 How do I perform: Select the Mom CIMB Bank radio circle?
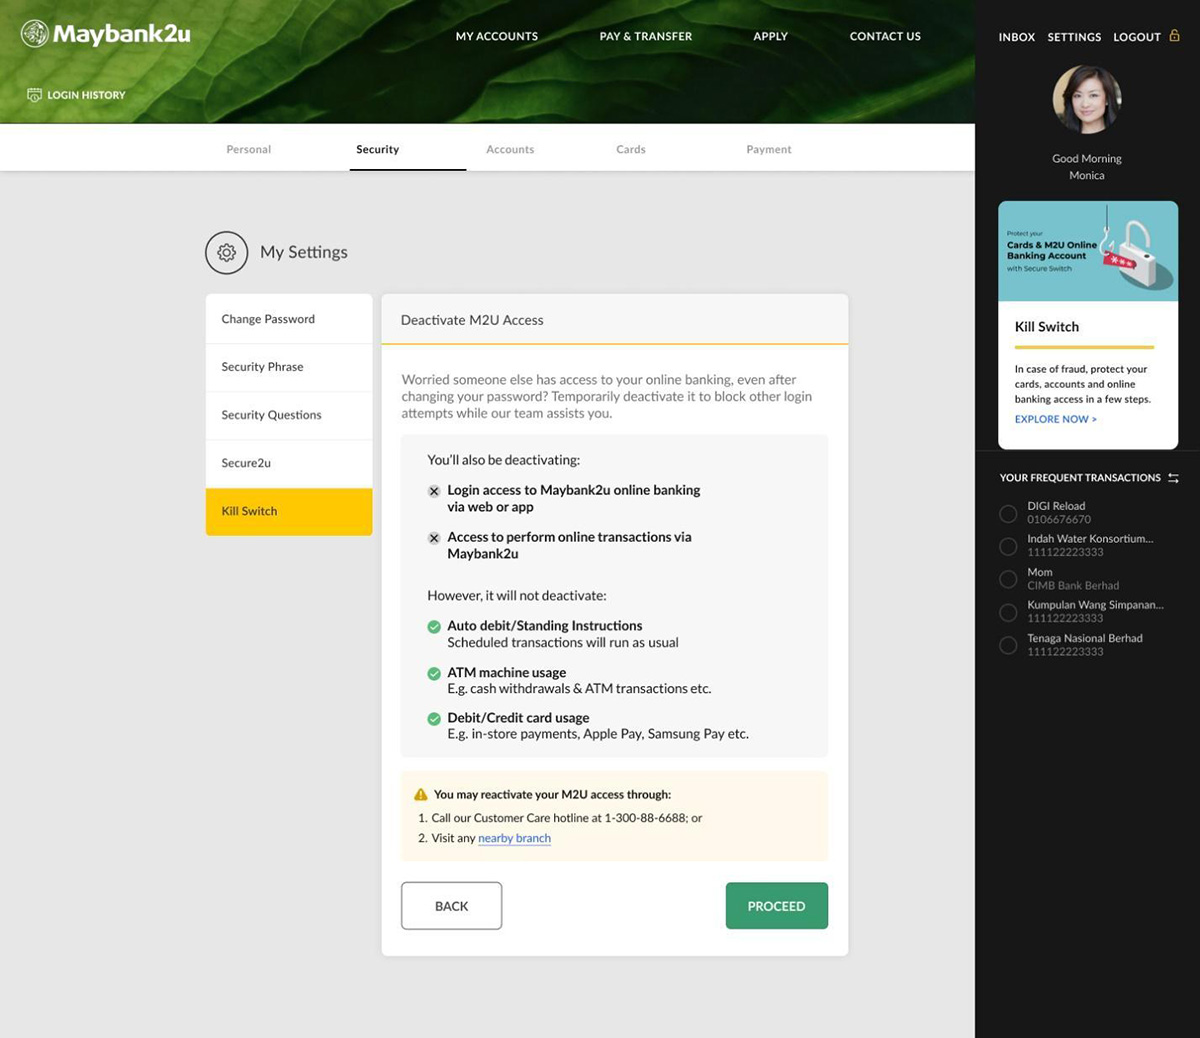tap(1008, 579)
